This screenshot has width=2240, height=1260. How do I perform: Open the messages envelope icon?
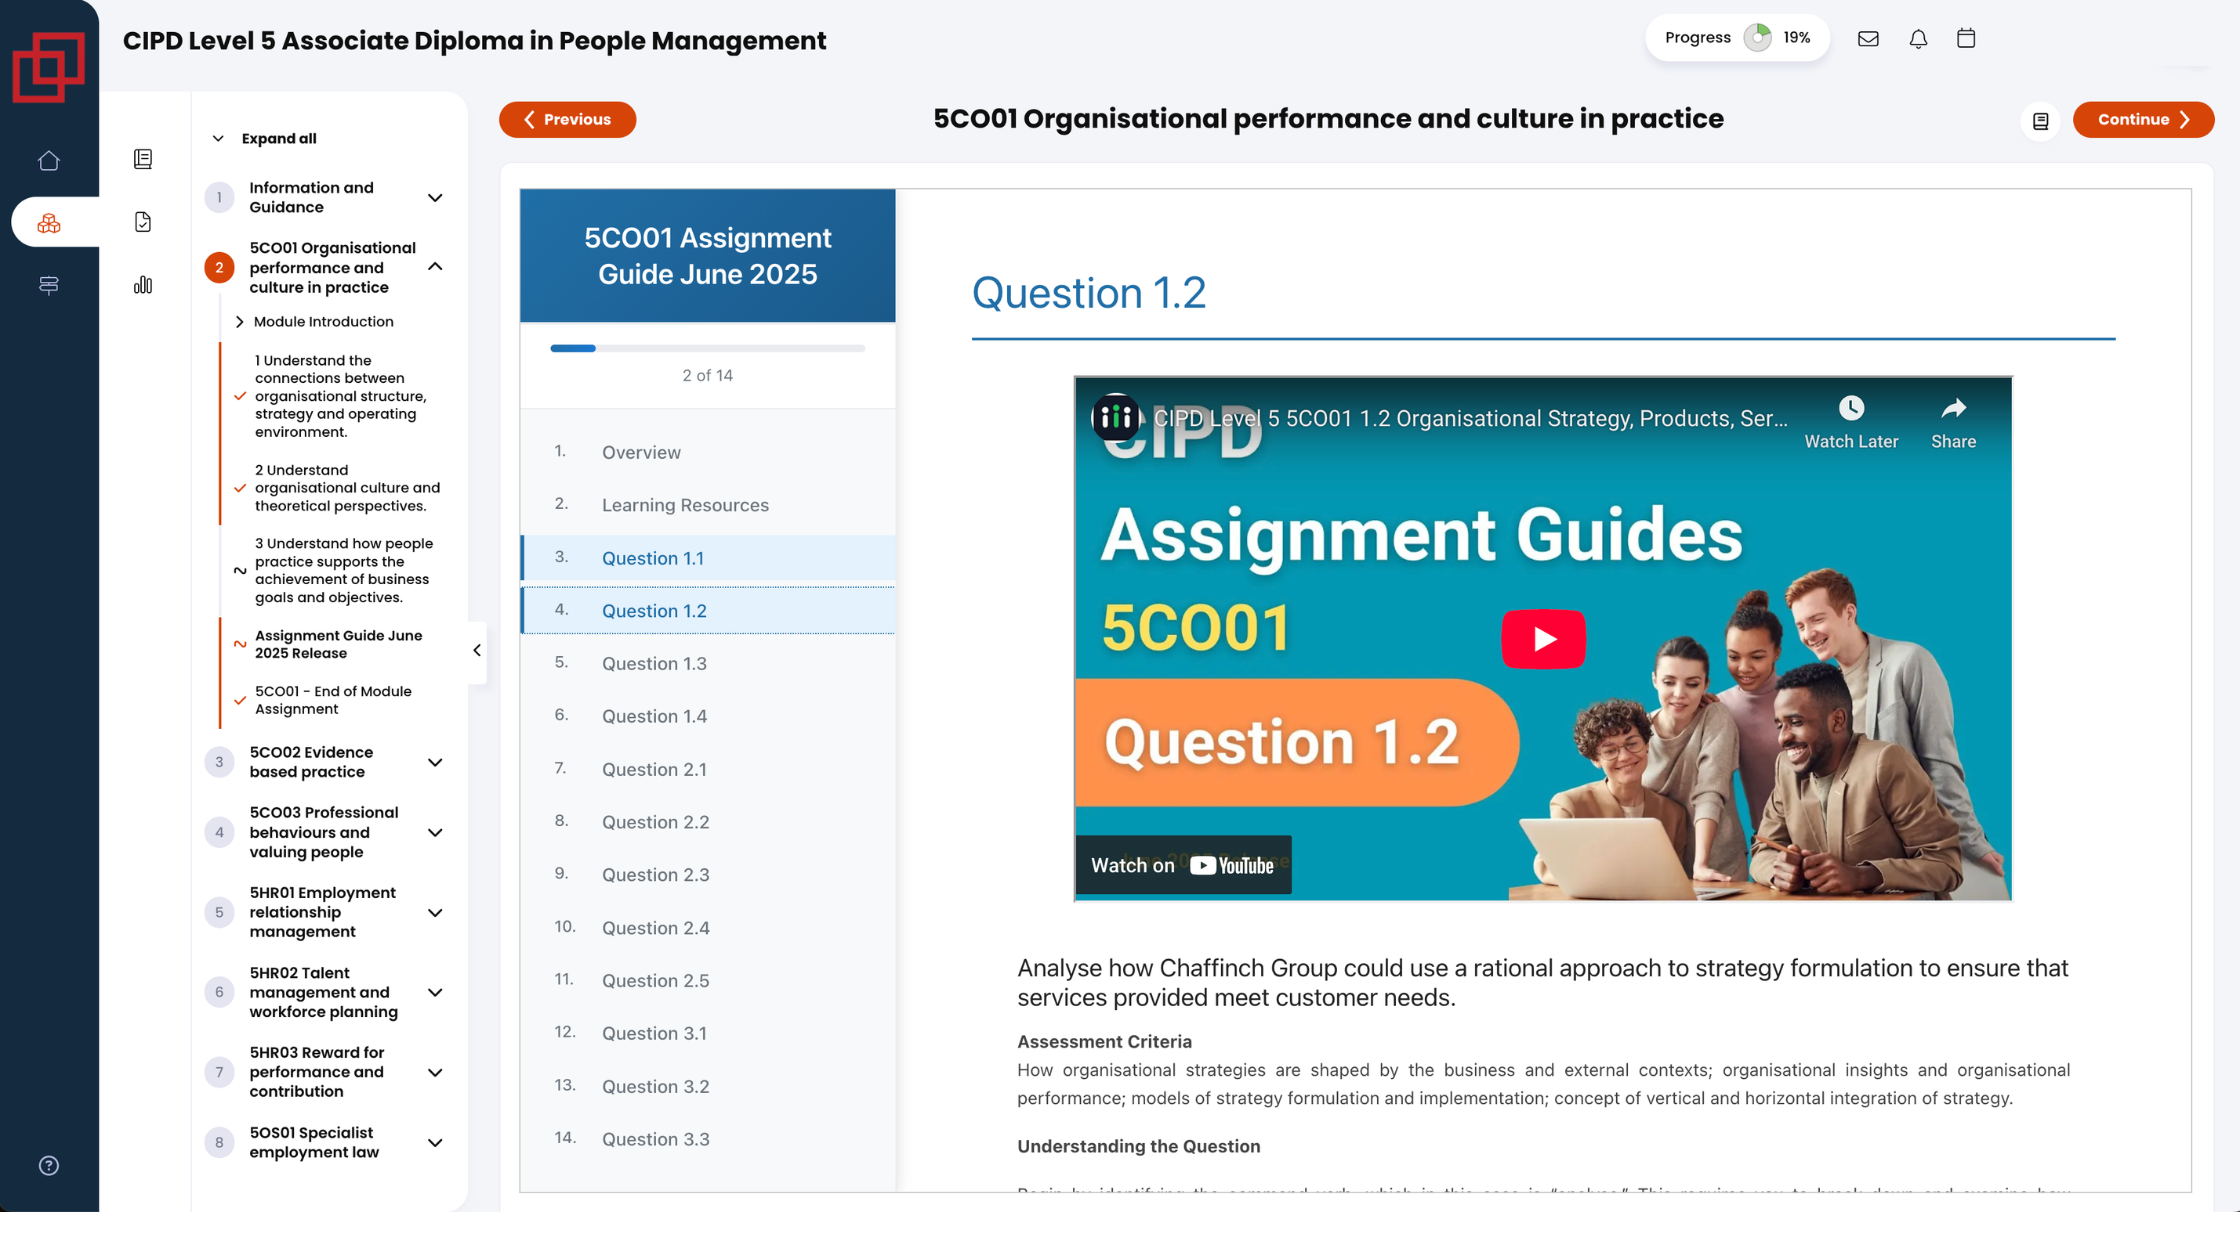click(x=1868, y=38)
